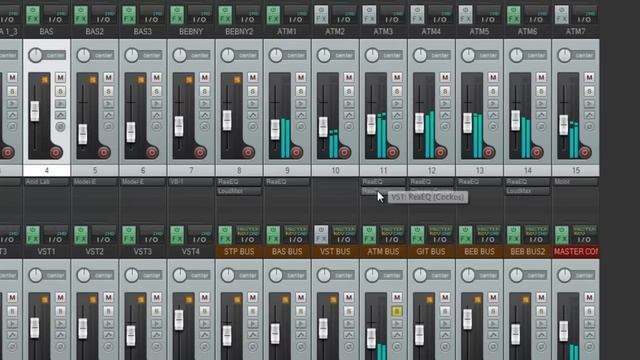Click the phase invert button on ATM6
The image size is (640, 360).
pyautogui.click(x=541, y=127)
